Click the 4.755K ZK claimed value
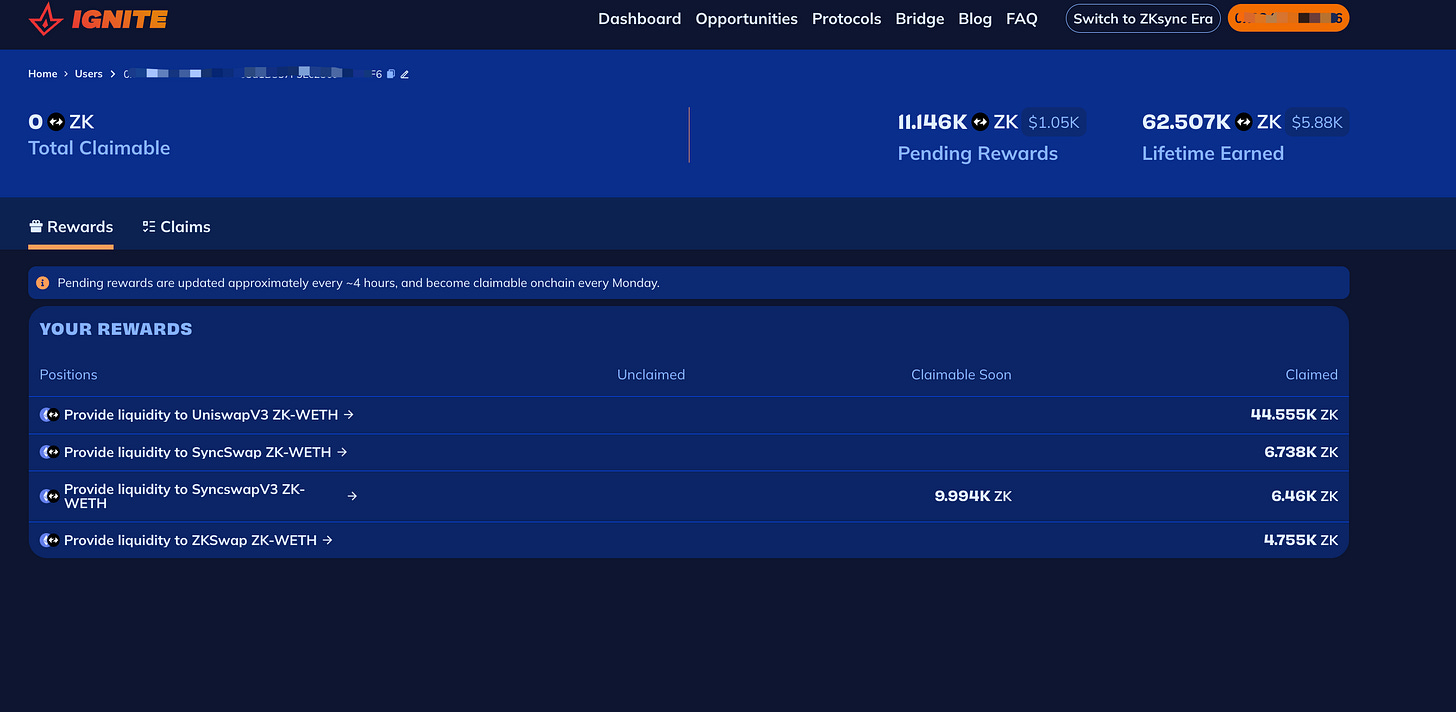 (x=1301, y=540)
